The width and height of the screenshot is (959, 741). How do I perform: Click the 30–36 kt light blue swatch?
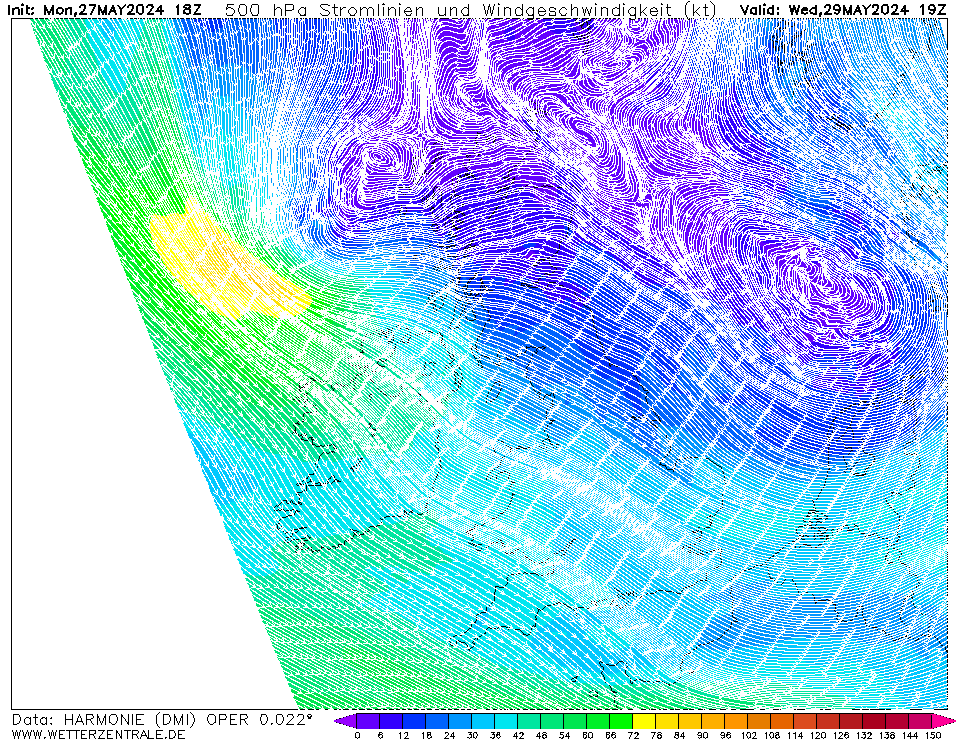(x=484, y=721)
